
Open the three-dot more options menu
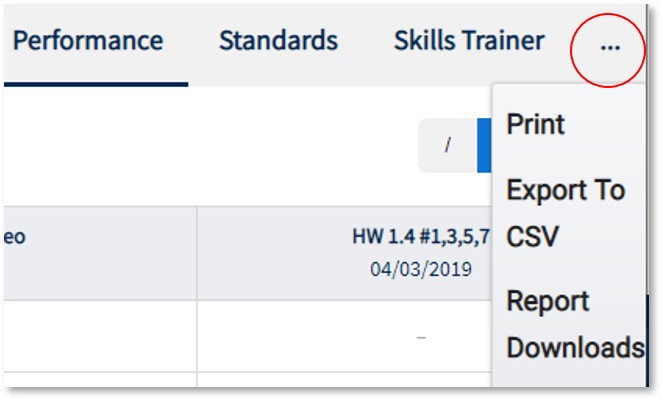[609, 46]
